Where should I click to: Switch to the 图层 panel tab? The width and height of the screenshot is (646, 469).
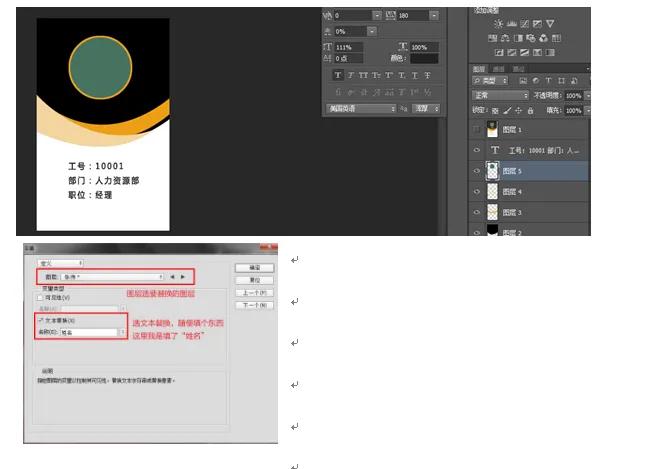click(x=479, y=69)
